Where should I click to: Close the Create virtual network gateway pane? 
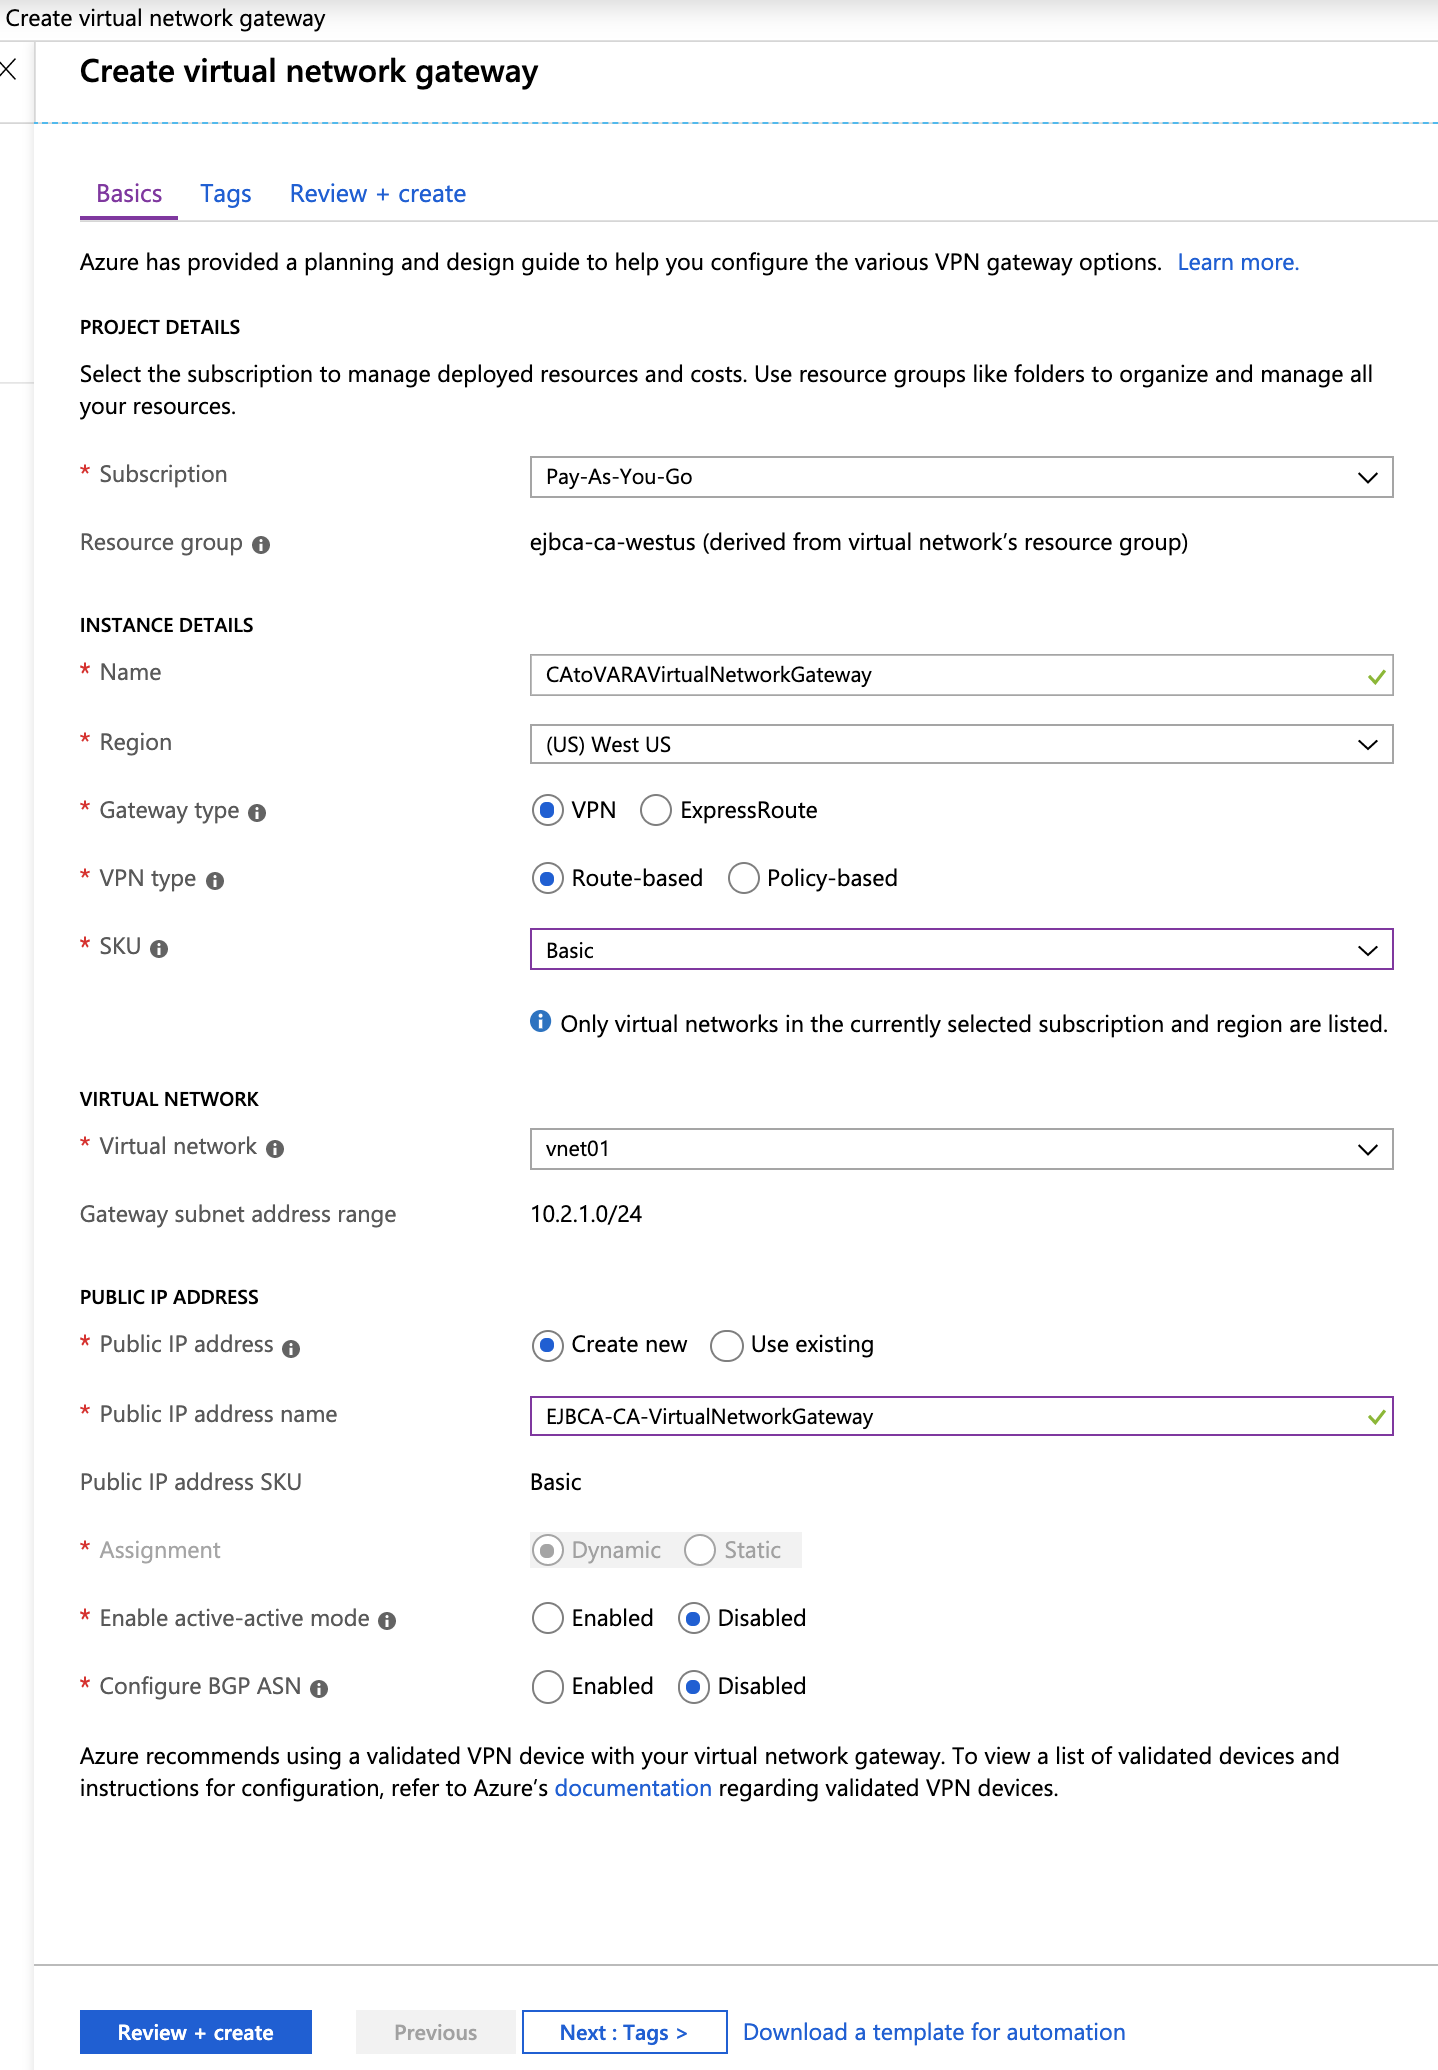click(9, 70)
